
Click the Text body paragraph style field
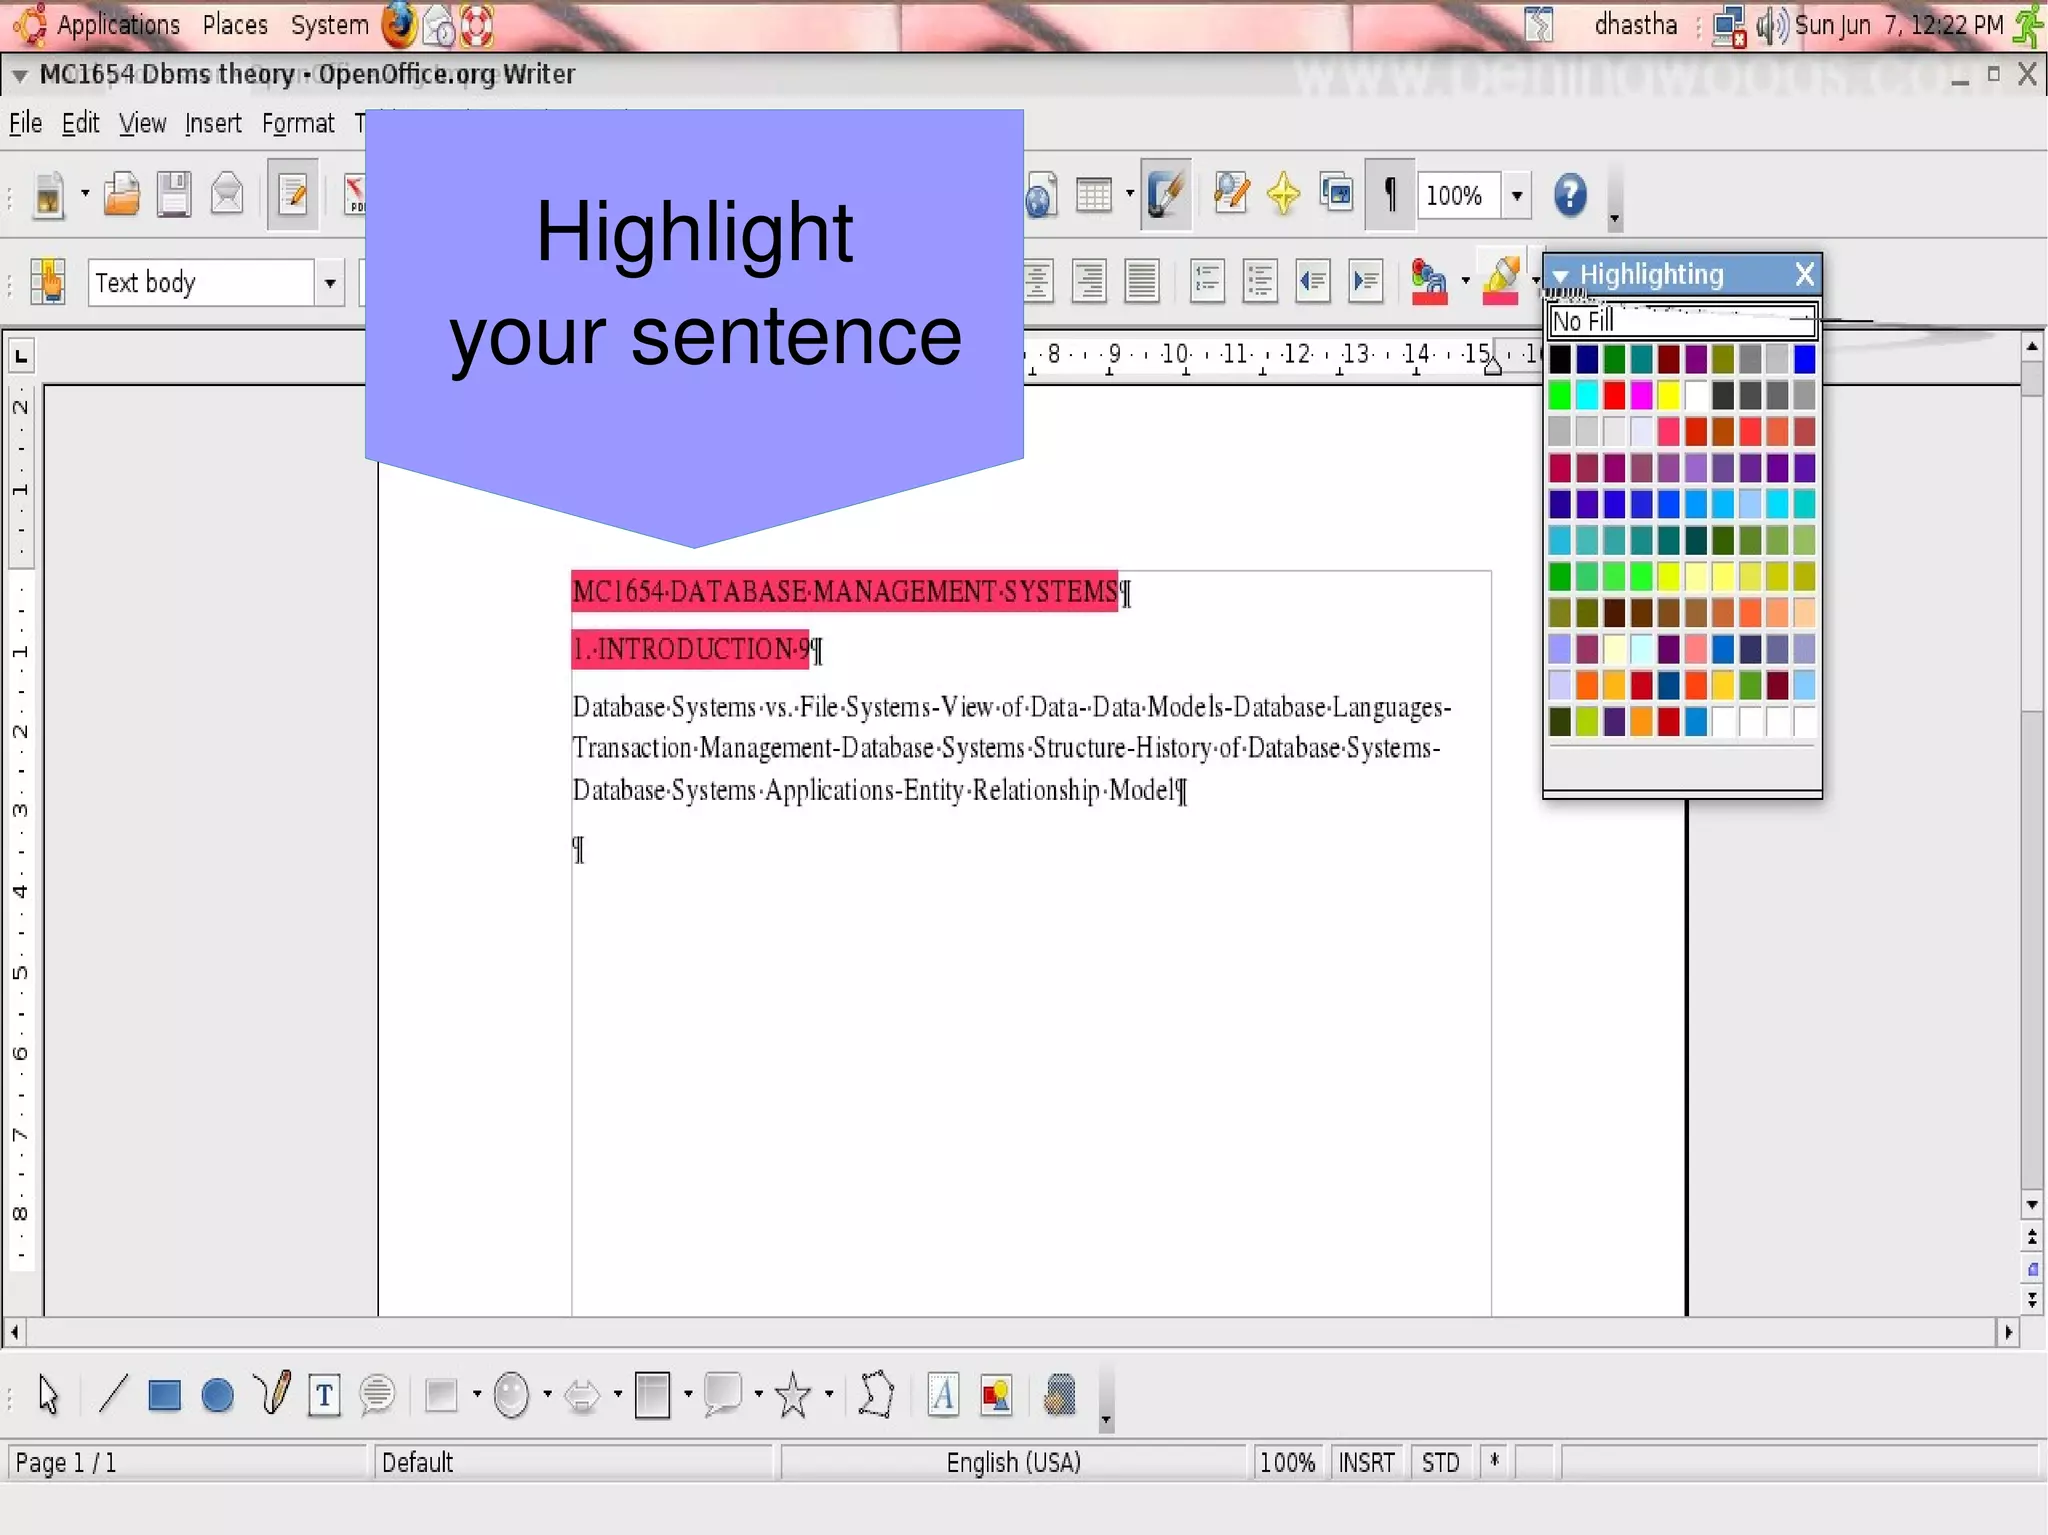tap(202, 283)
